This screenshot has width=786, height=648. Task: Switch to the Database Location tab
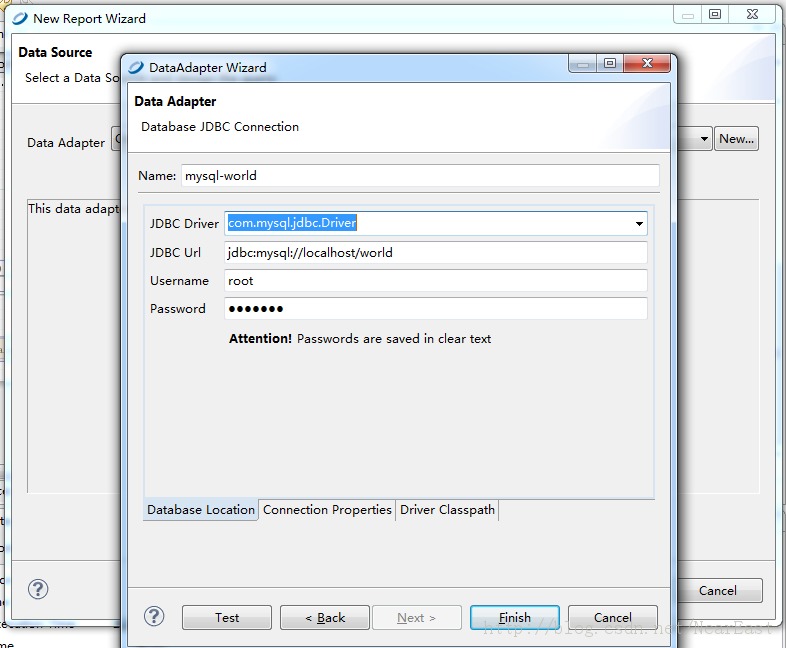coord(201,510)
